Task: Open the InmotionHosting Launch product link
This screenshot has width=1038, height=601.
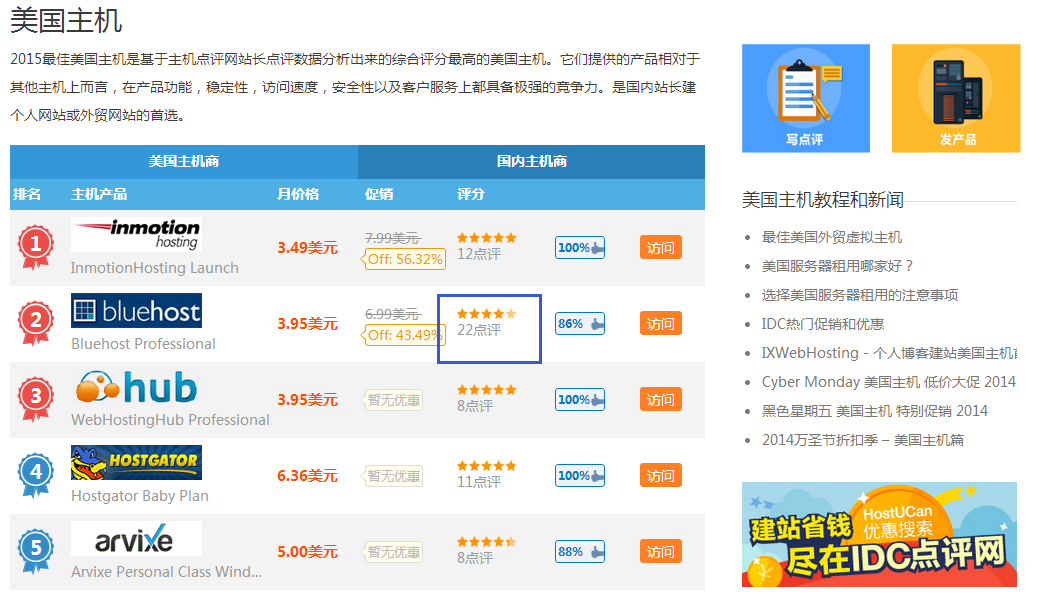Action: point(155,268)
